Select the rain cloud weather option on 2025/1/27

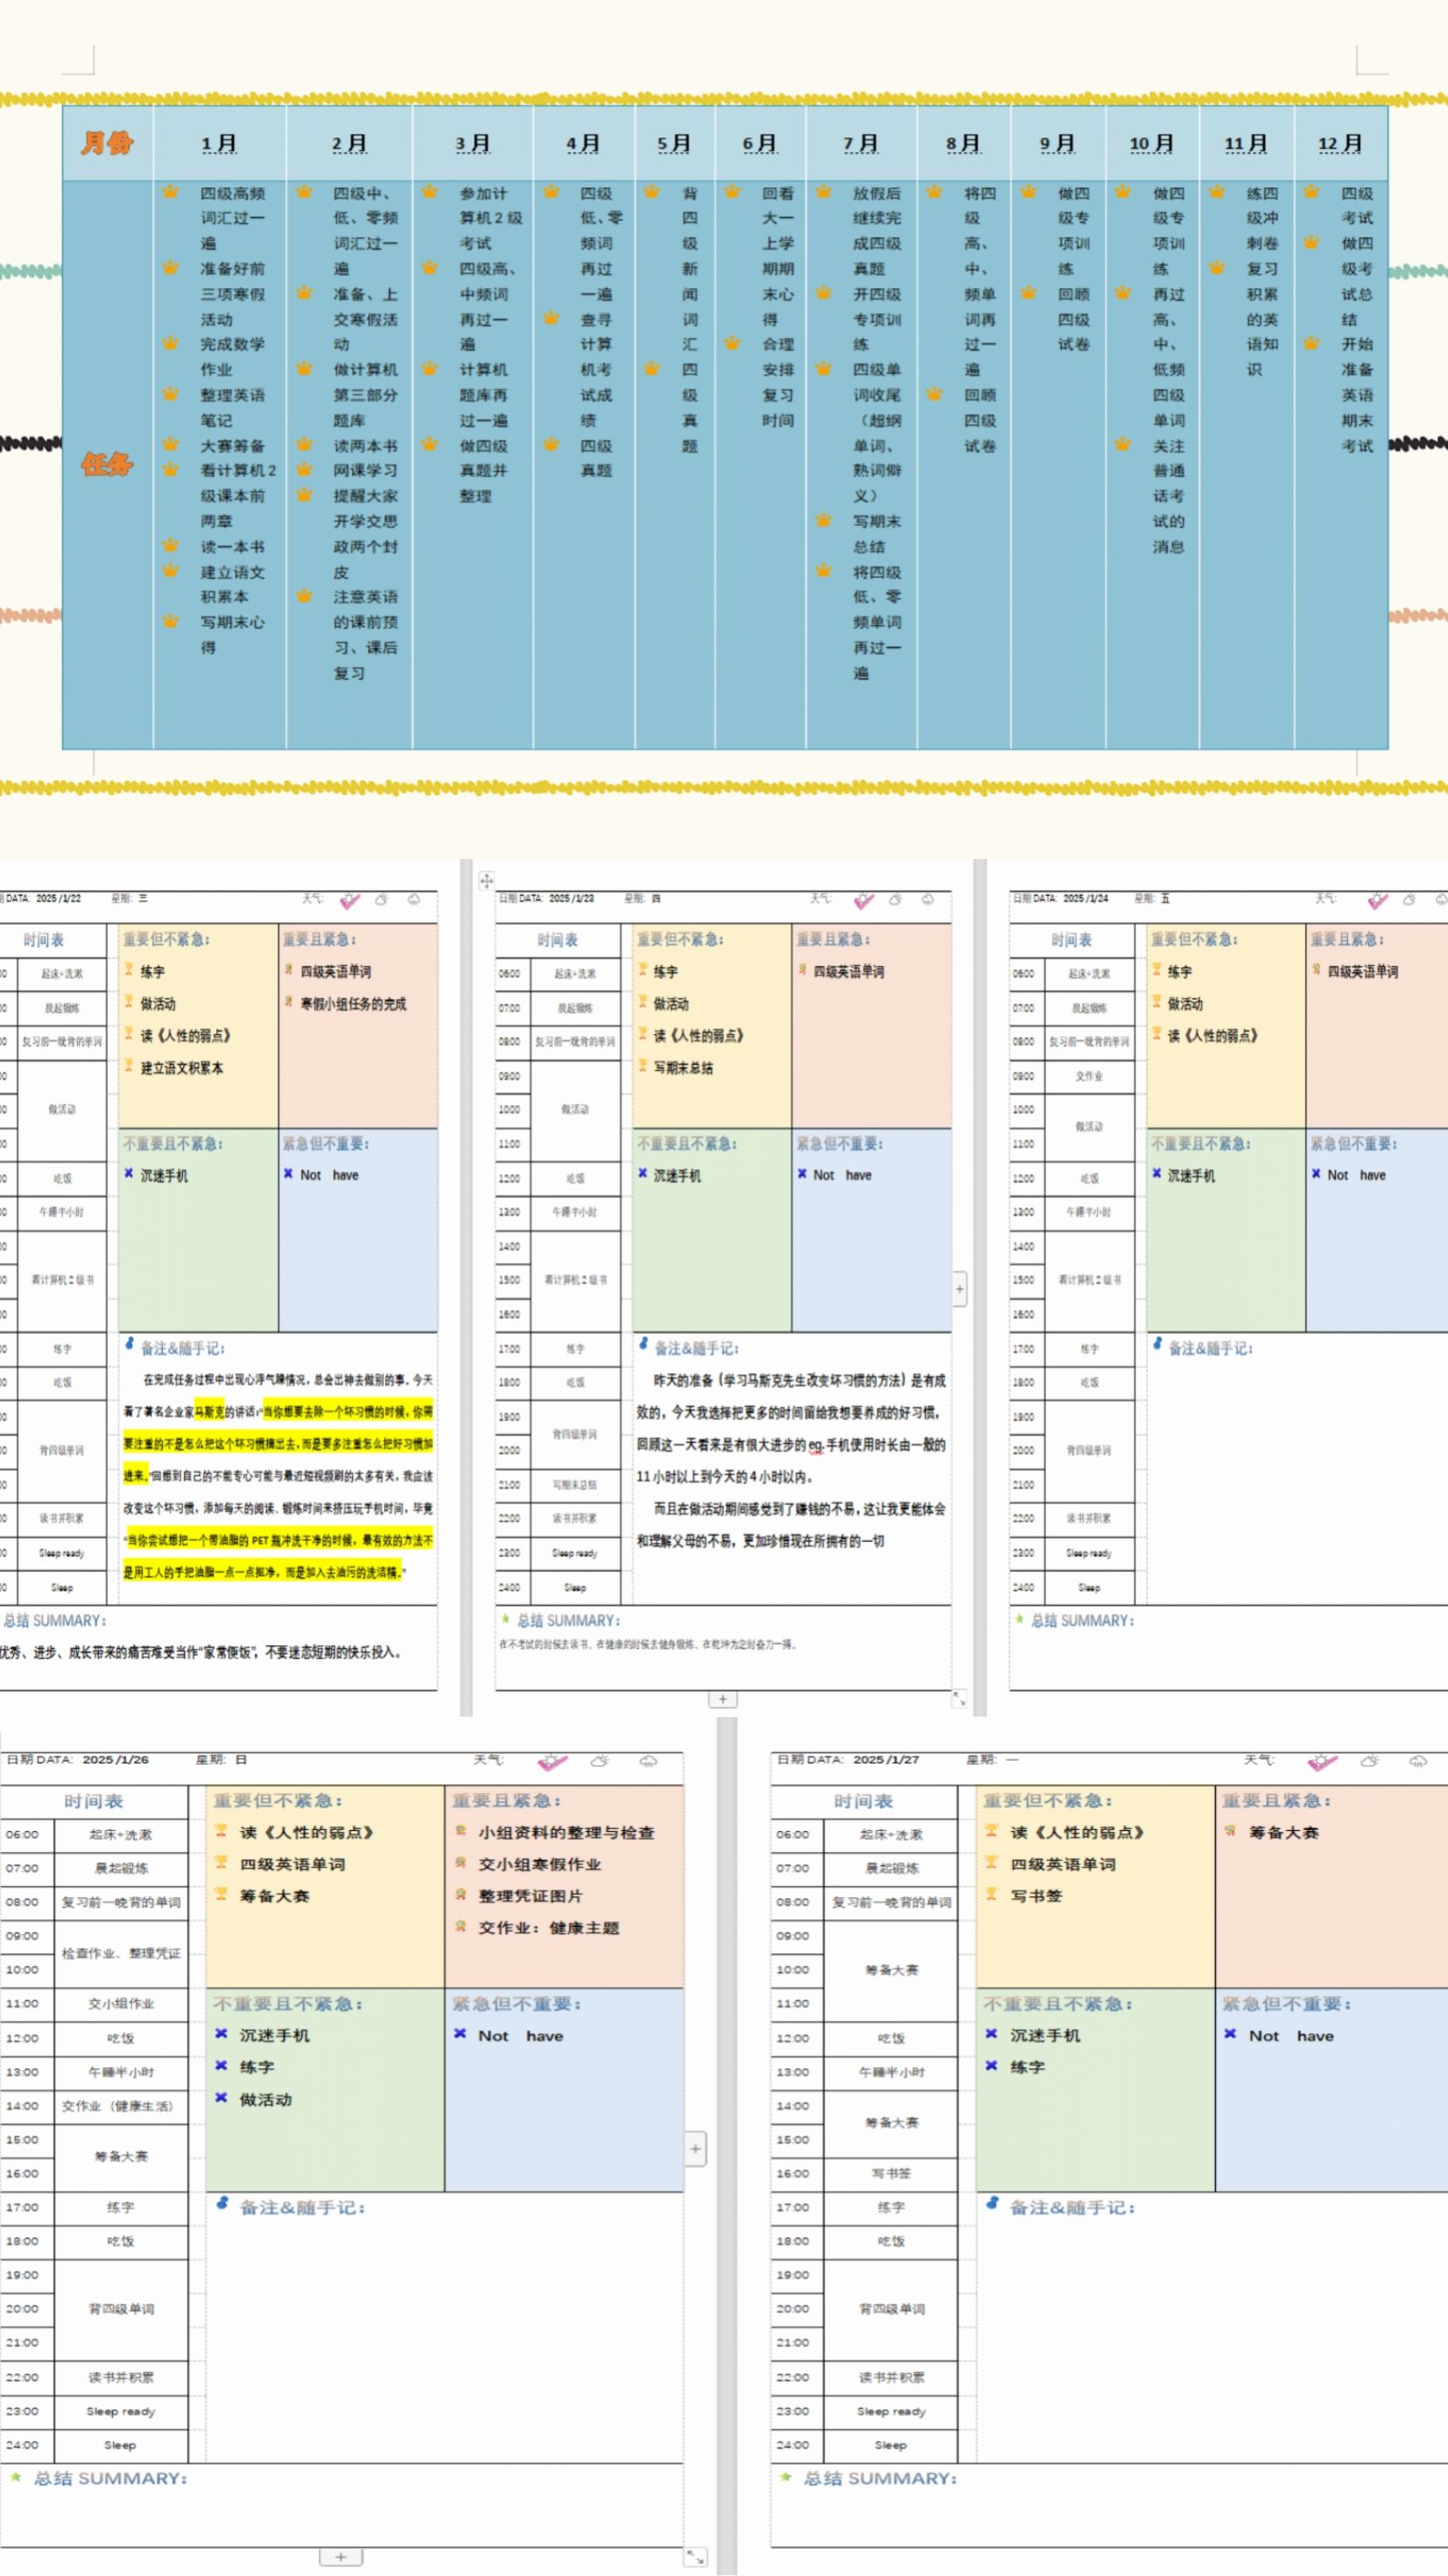1418,1761
